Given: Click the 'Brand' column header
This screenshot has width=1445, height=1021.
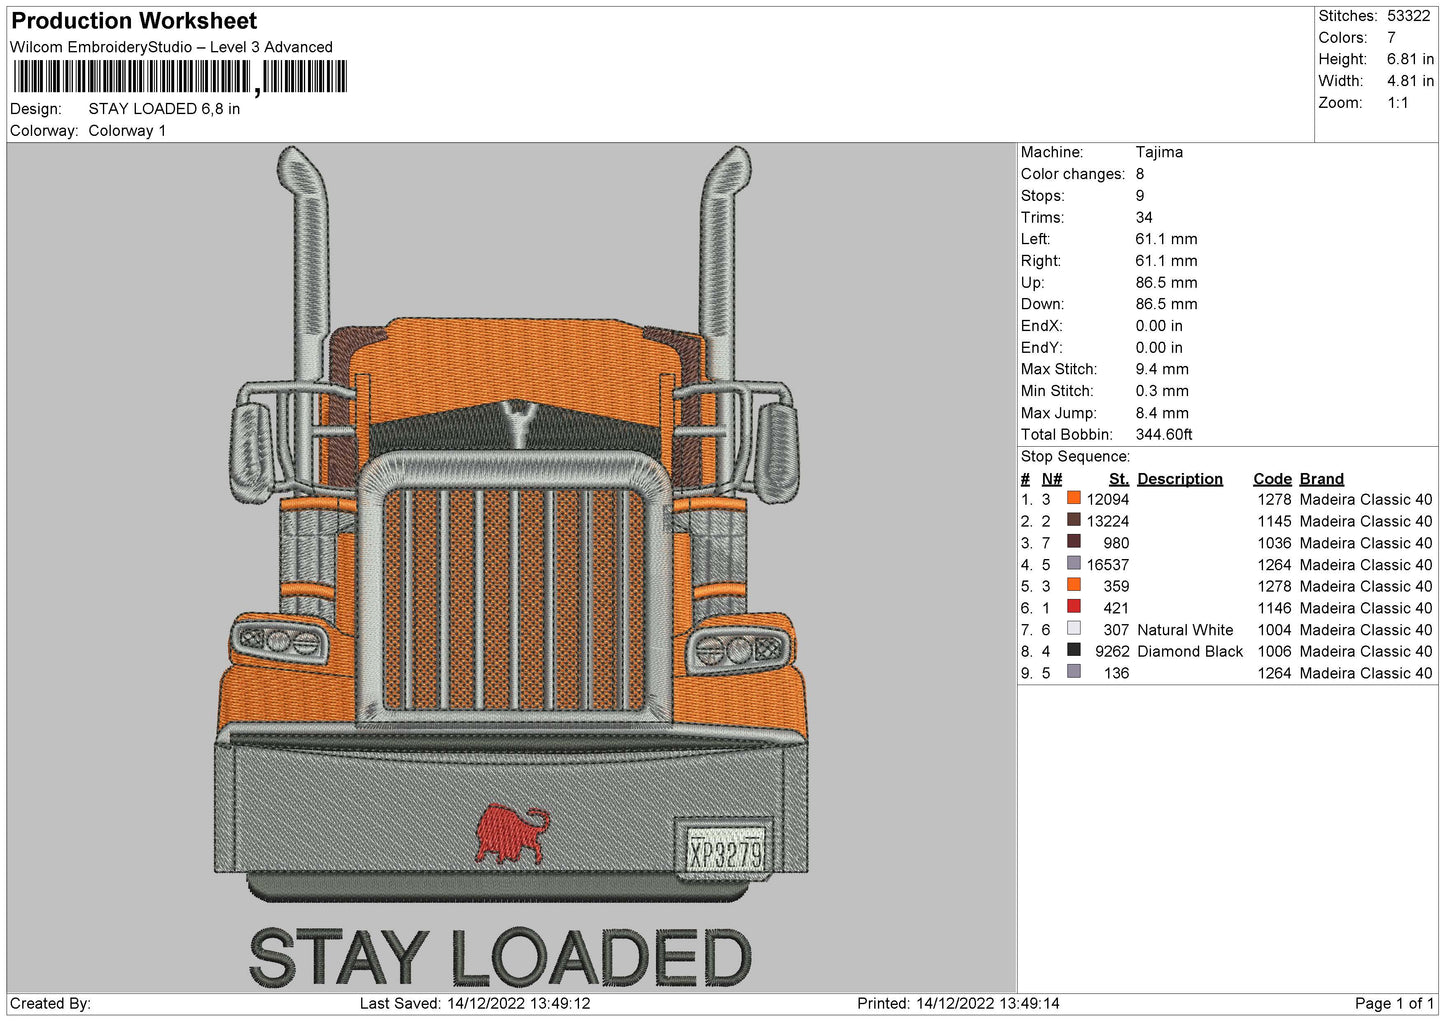Looking at the screenshot, I should [x=1322, y=479].
